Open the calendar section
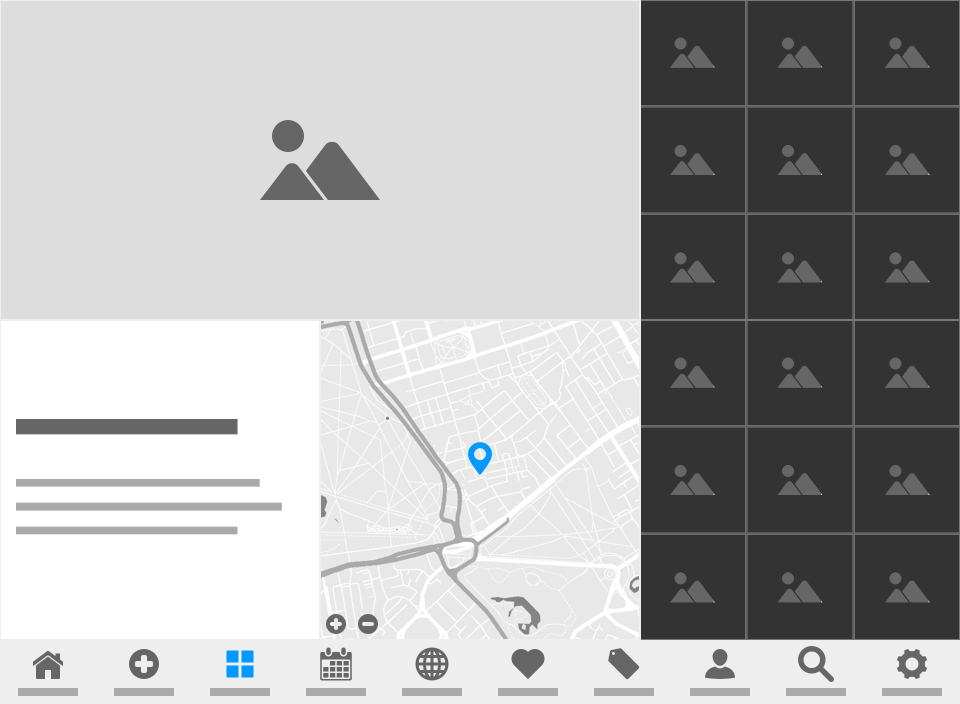 335,663
